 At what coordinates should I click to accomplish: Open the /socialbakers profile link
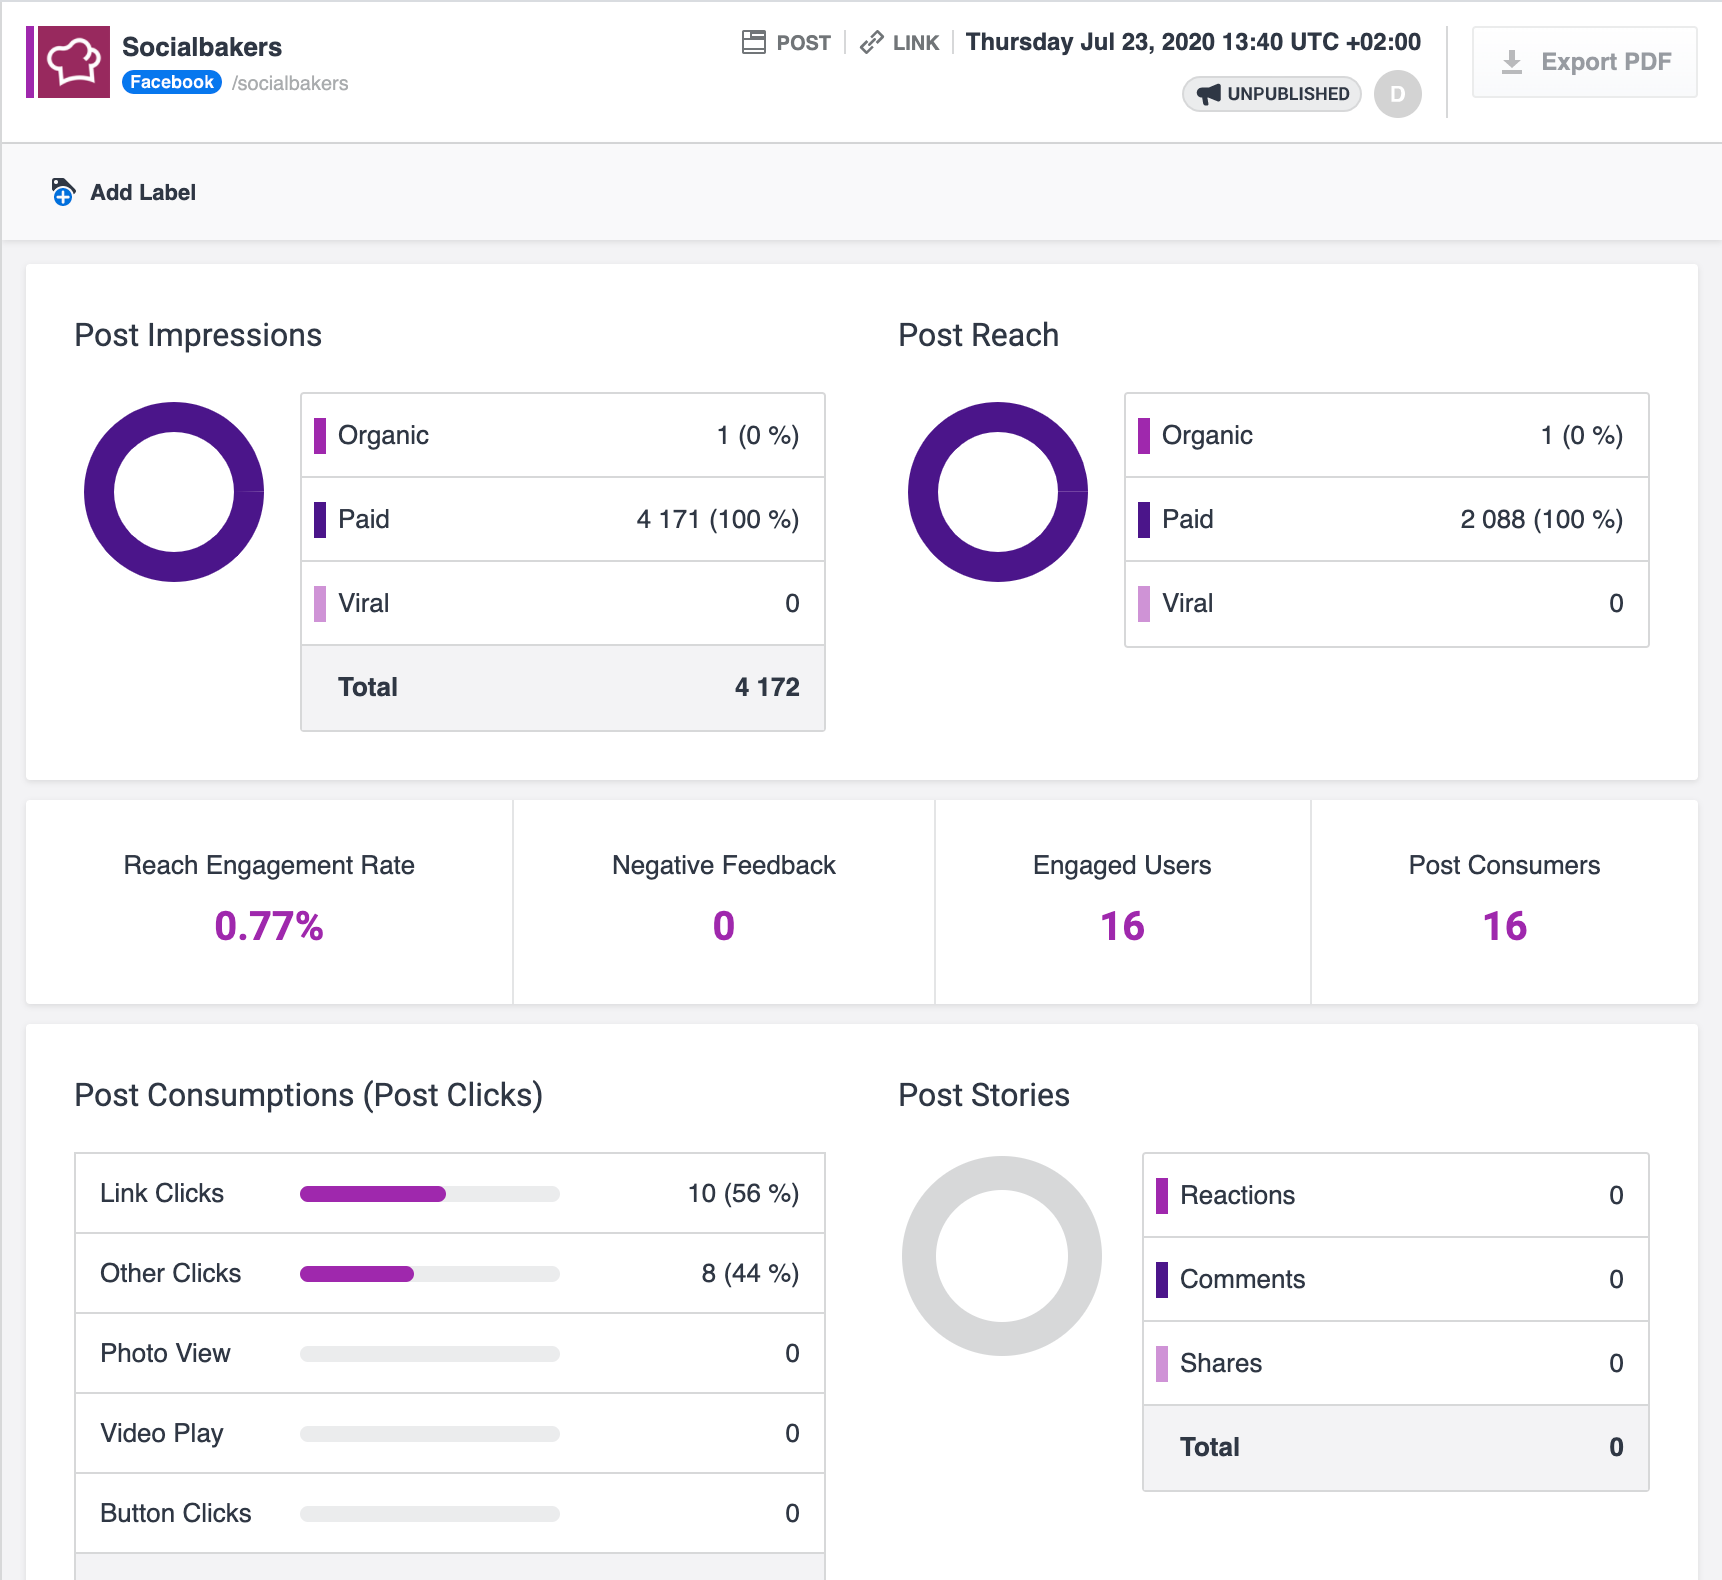click(290, 83)
